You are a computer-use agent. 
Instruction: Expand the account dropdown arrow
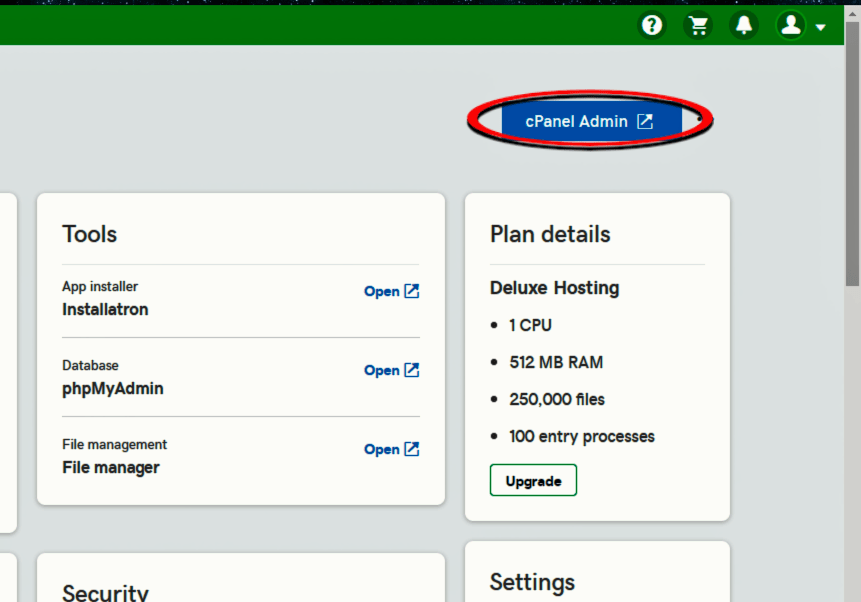coord(820,27)
